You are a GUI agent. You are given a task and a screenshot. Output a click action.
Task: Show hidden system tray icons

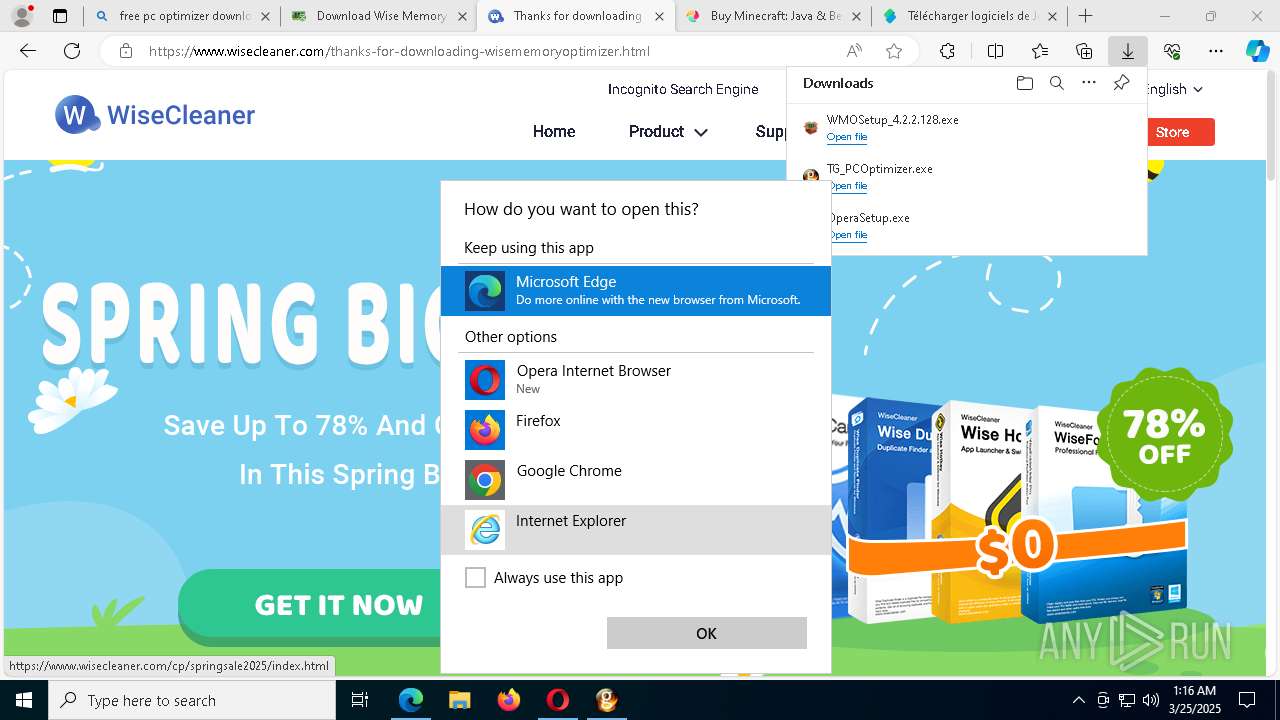(1078, 700)
